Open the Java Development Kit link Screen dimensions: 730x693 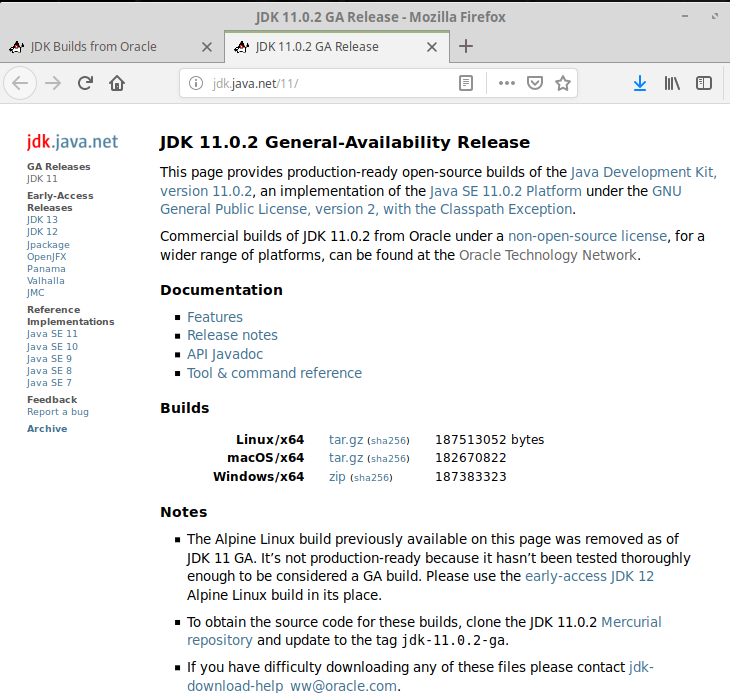pyautogui.click(x=642, y=172)
